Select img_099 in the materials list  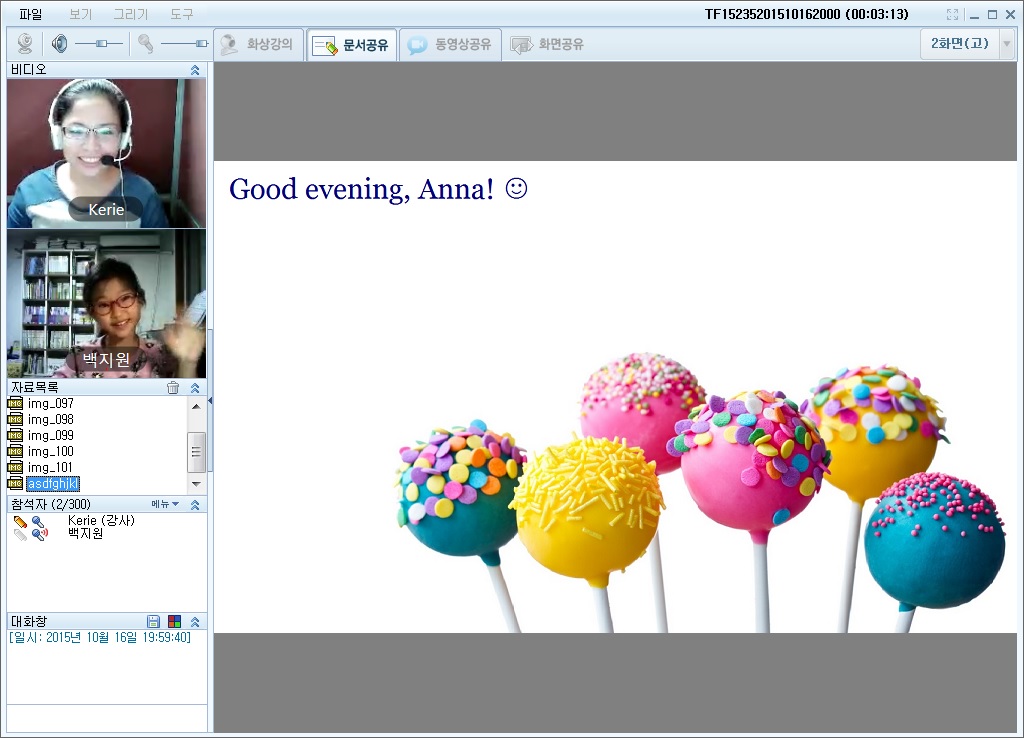click(50, 436)
